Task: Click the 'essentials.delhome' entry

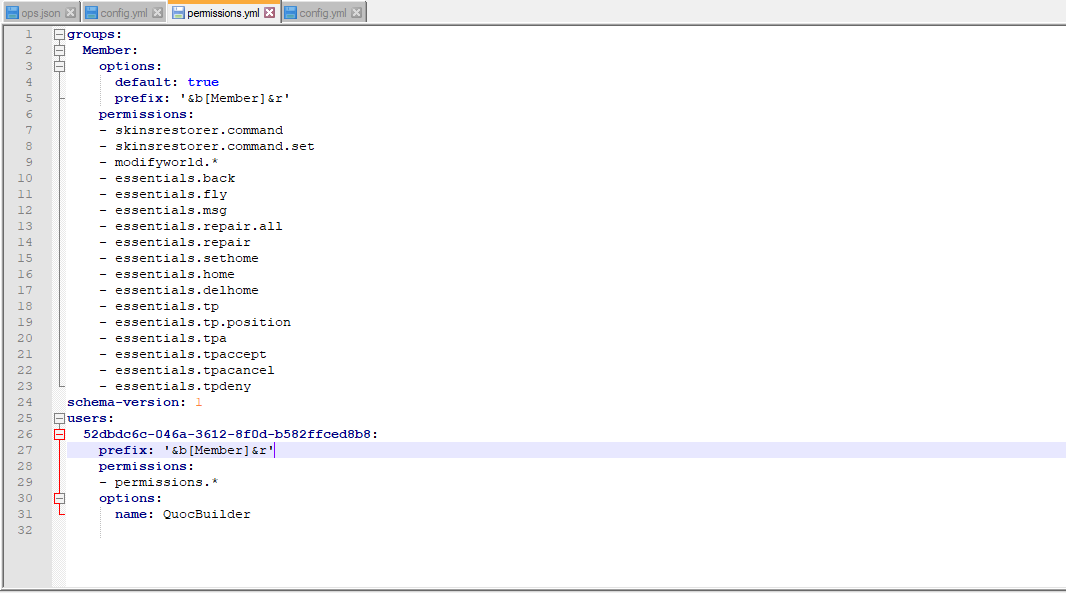Action: click(x=186, y=290)
